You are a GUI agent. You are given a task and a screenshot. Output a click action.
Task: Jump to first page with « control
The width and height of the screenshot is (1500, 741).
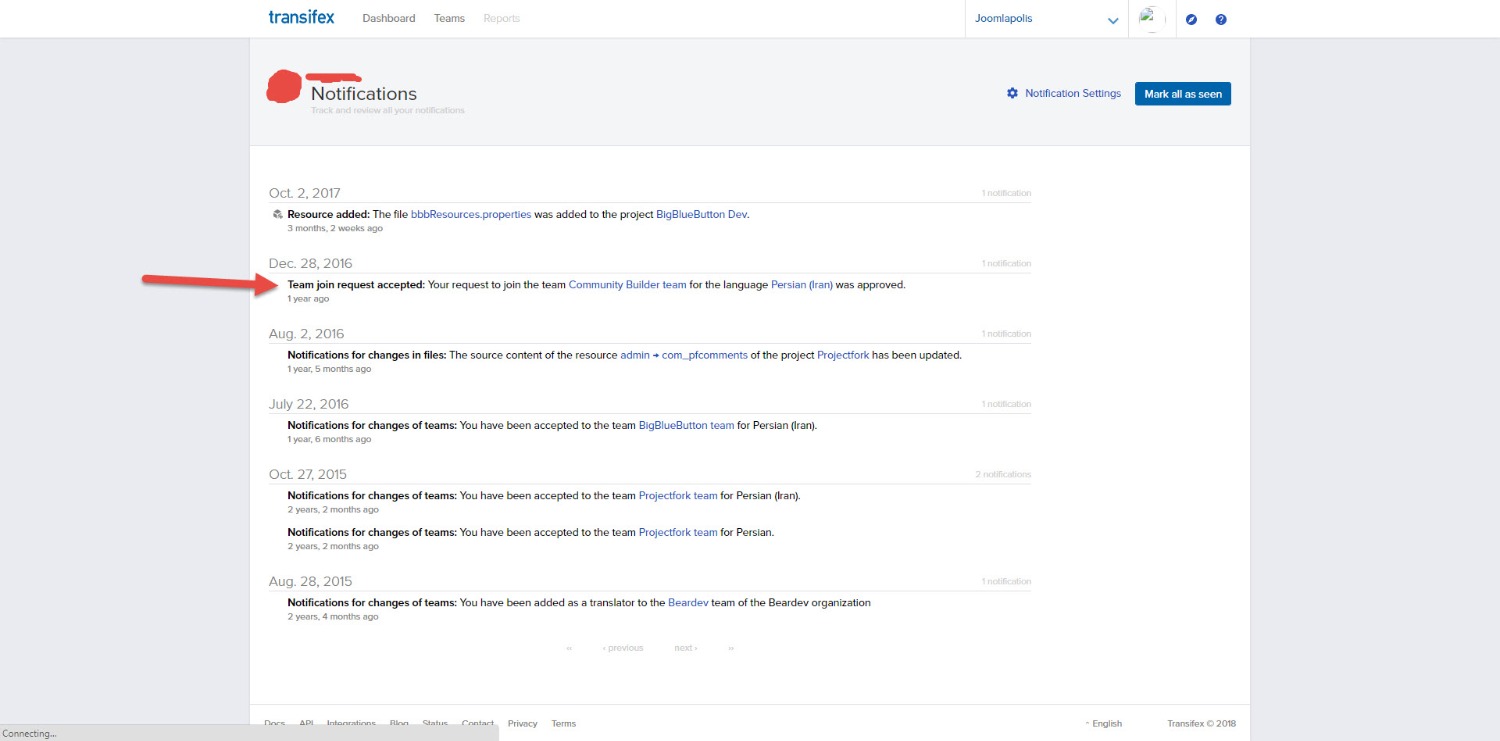click(569, 648)
